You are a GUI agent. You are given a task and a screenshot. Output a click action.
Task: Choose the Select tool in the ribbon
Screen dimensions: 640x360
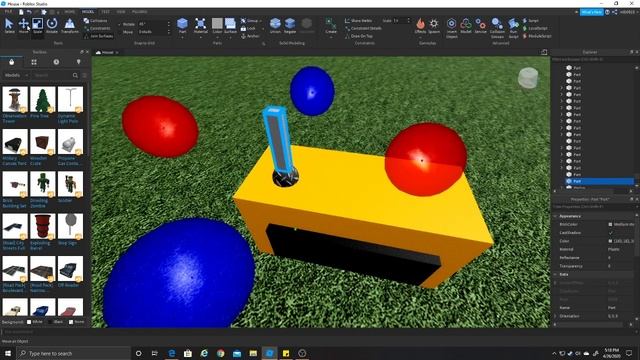[9, 25]
